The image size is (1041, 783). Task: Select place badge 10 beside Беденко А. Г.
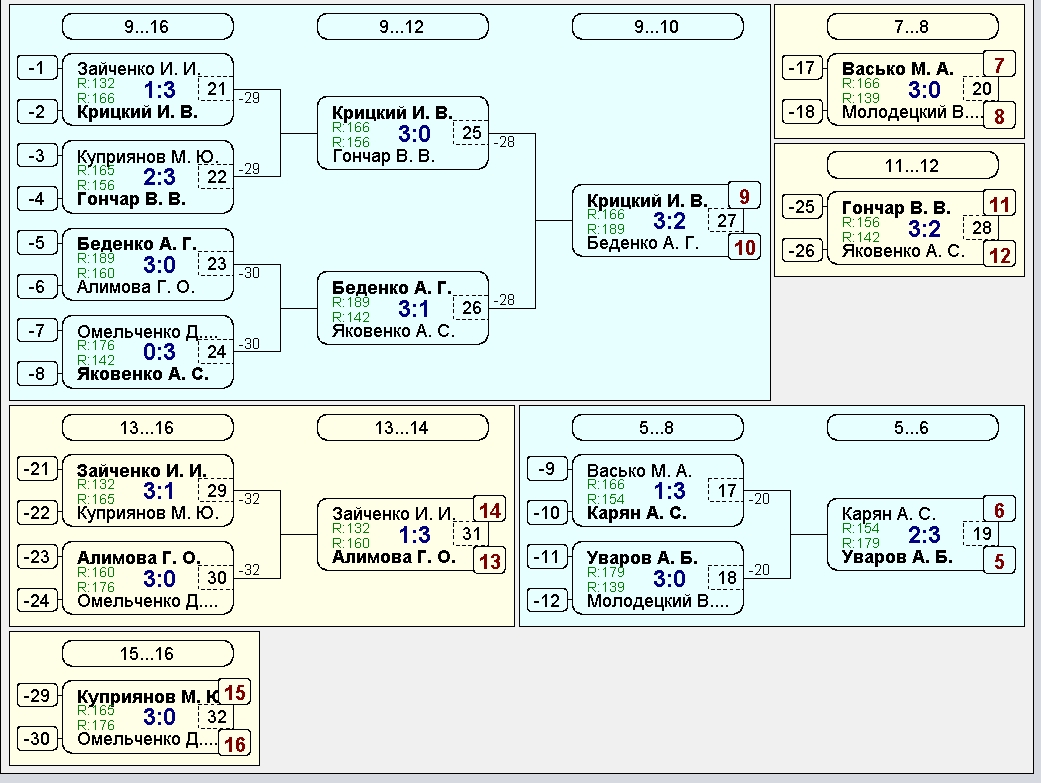pos(744,247)
